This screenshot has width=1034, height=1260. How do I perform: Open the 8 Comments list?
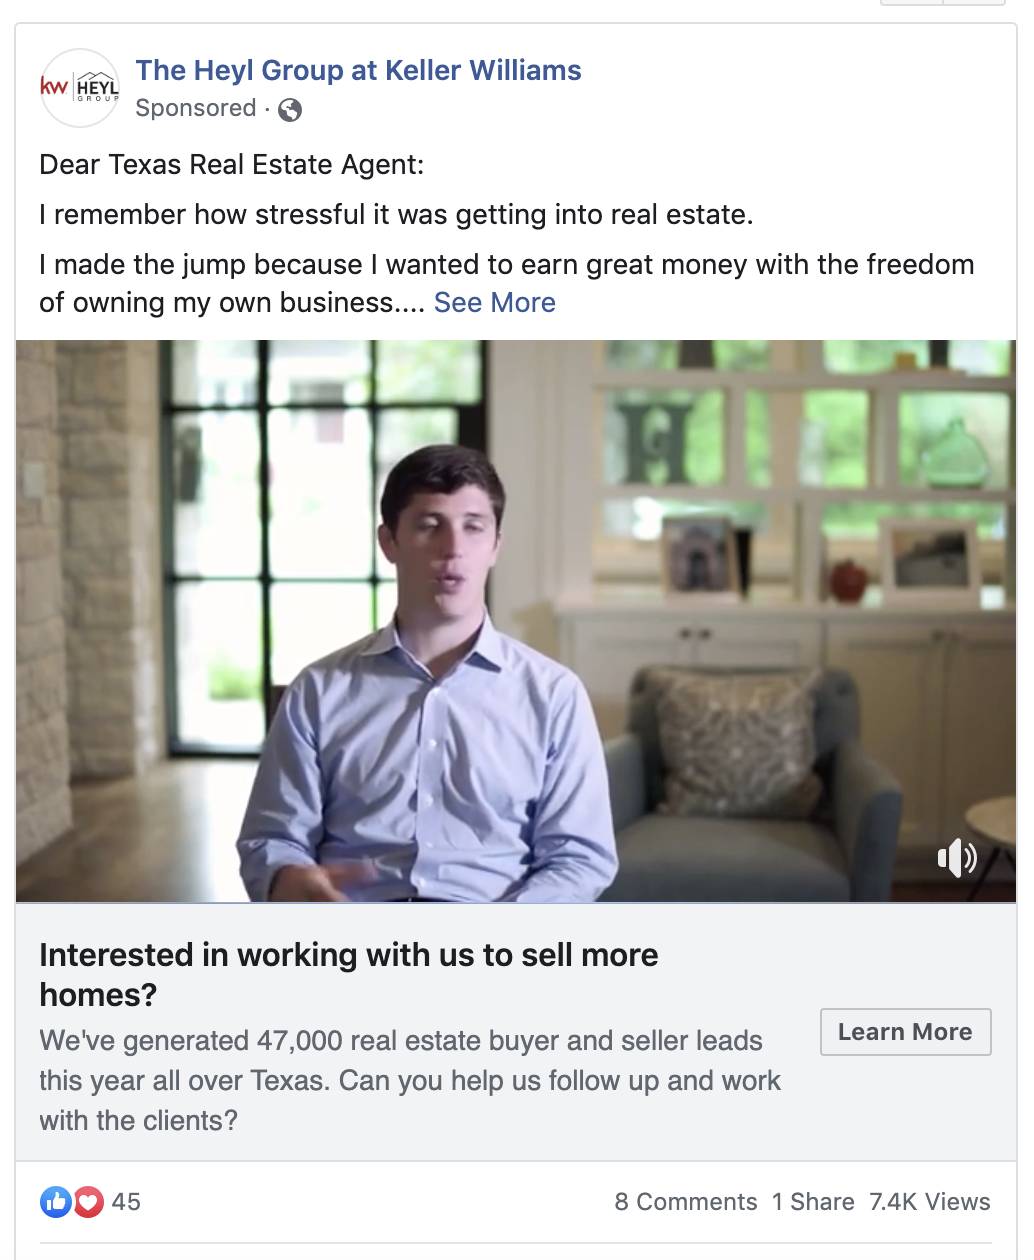click(x=686, y=1202)
